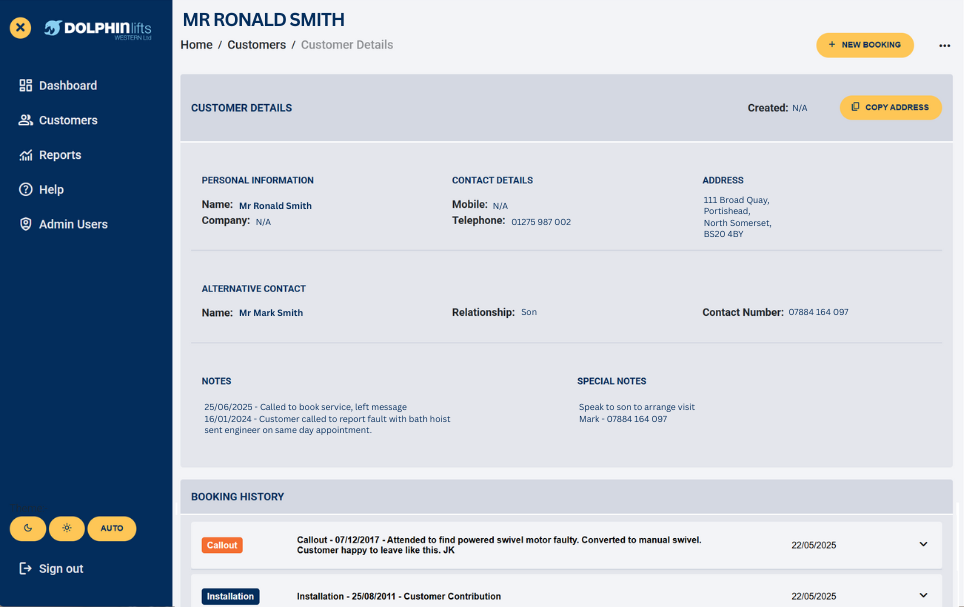Open the three-dot overflow menu
Image resolution: width=964 pixels, height=607 pixels.
[x=944, y=45]
